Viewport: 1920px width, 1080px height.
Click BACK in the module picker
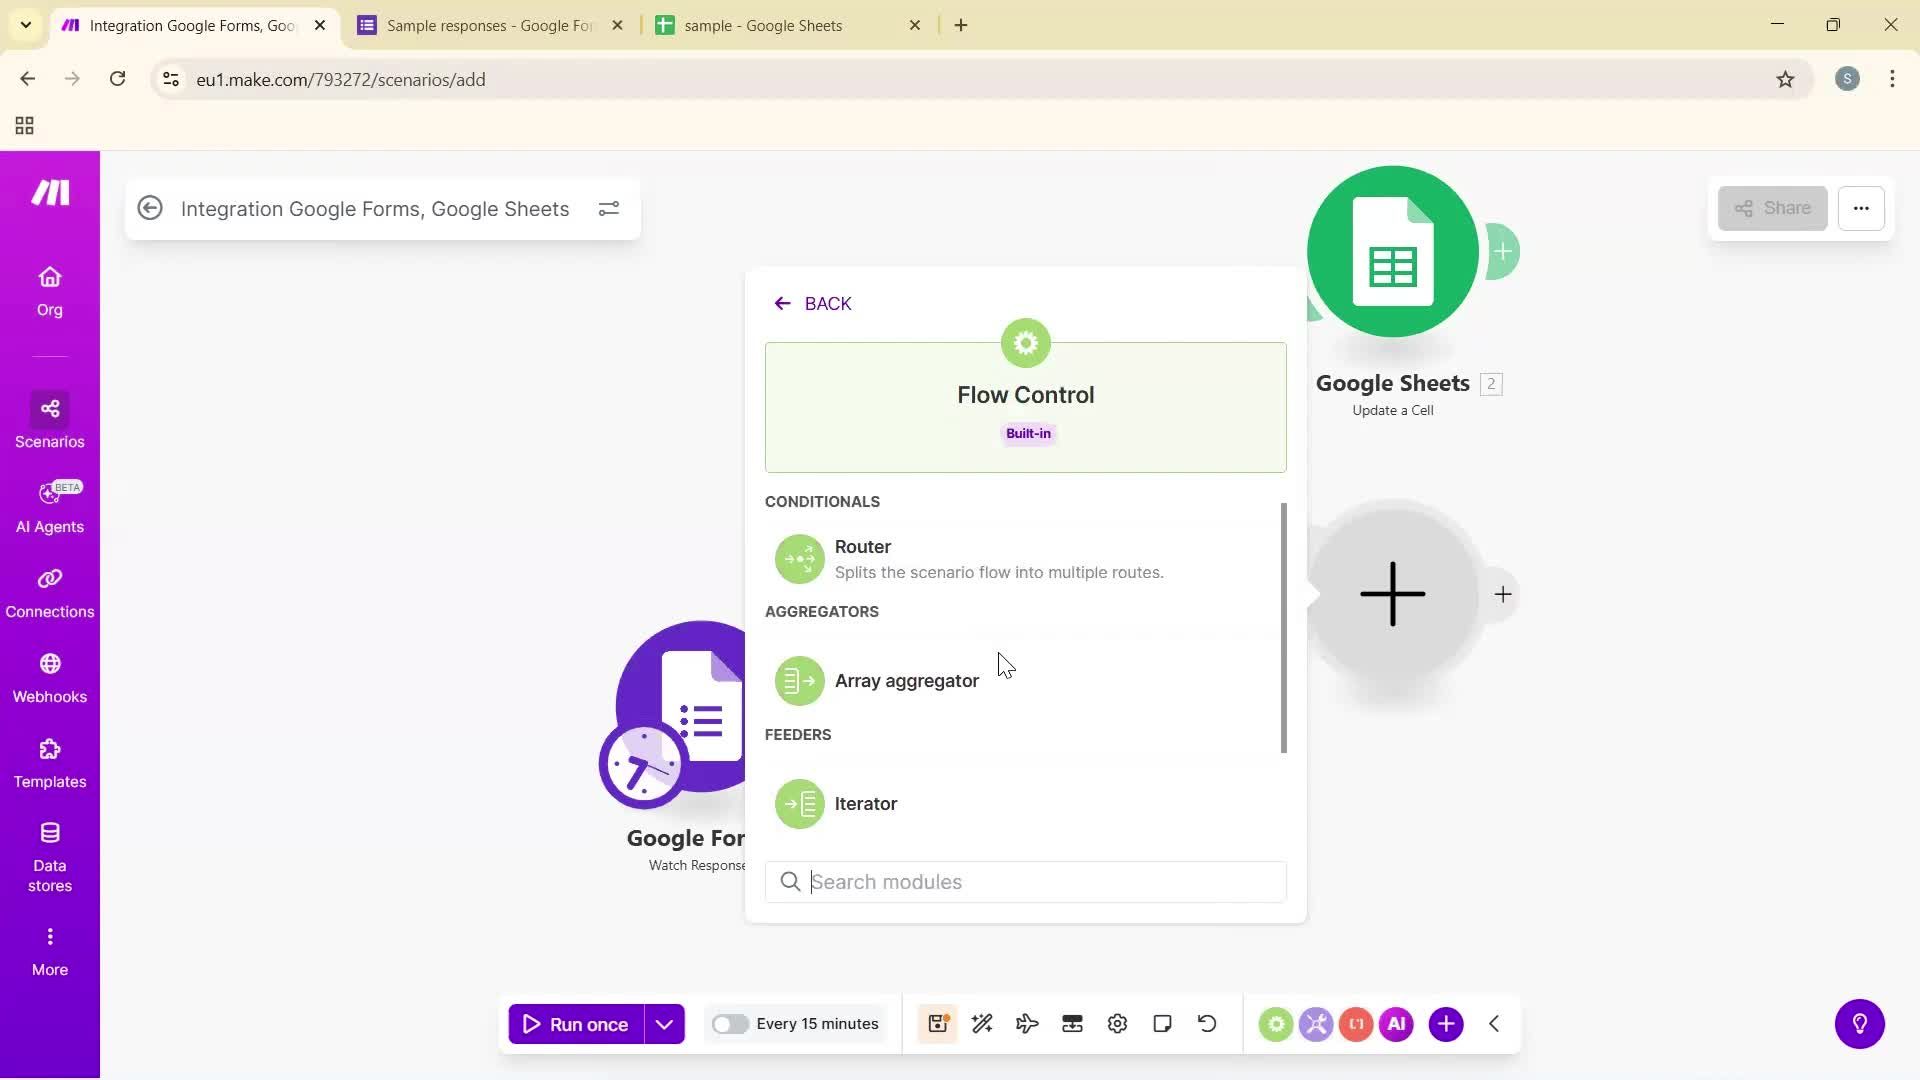coord(812,303)
